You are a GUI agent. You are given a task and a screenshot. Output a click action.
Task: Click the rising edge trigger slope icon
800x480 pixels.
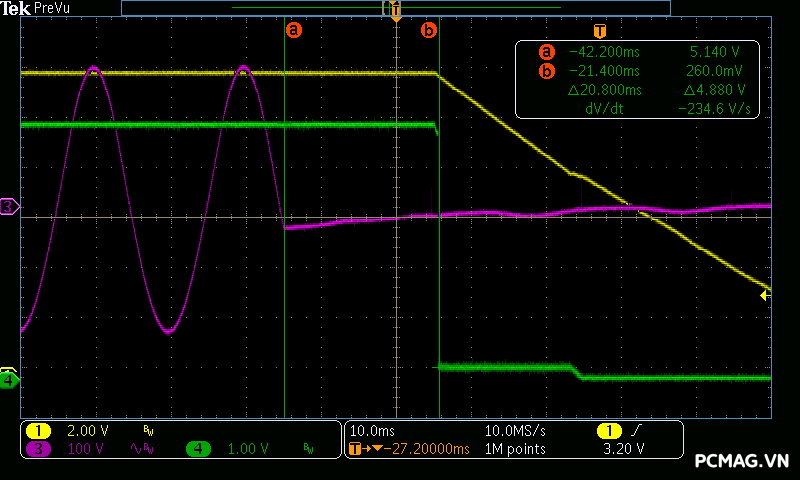click(x=635, y=431)
